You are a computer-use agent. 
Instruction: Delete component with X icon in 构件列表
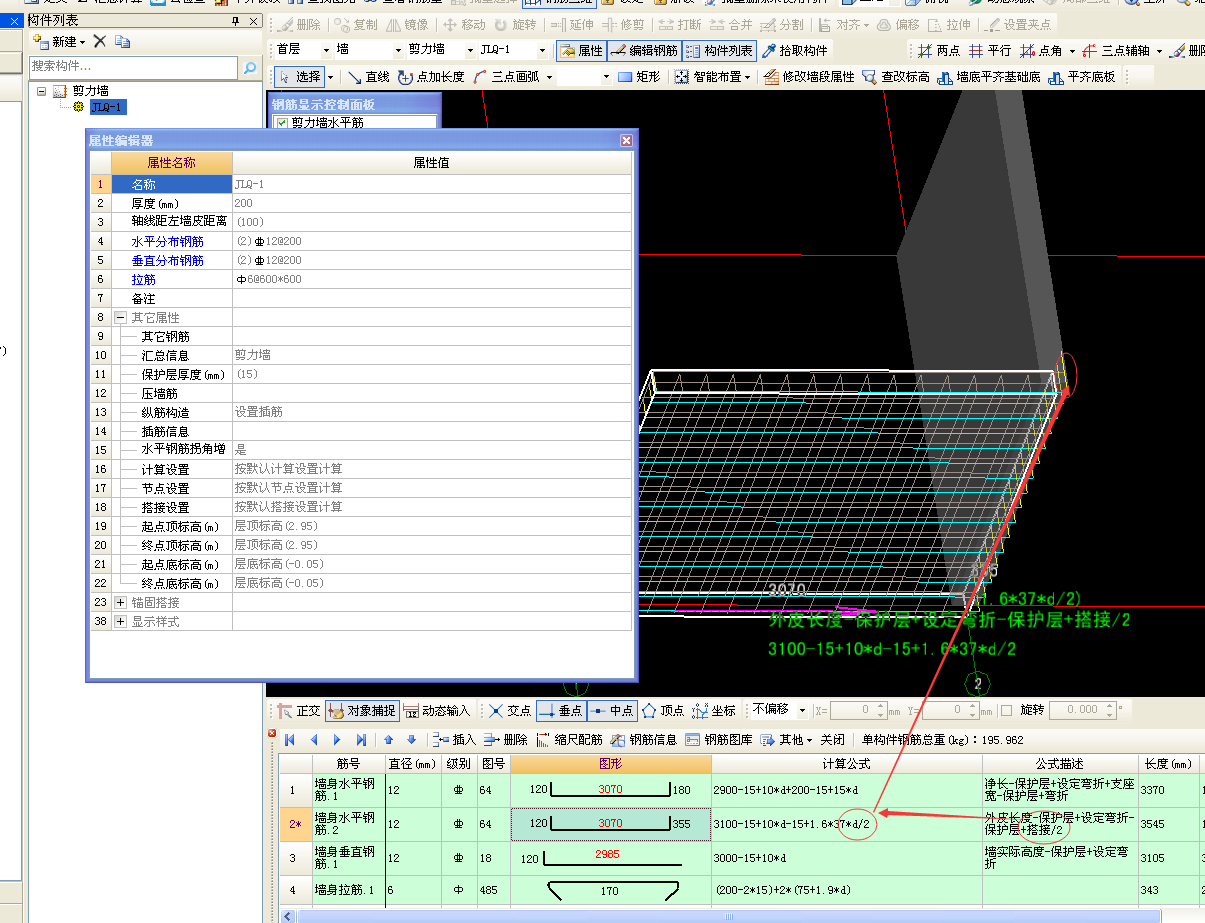click(x=99, y=41)
